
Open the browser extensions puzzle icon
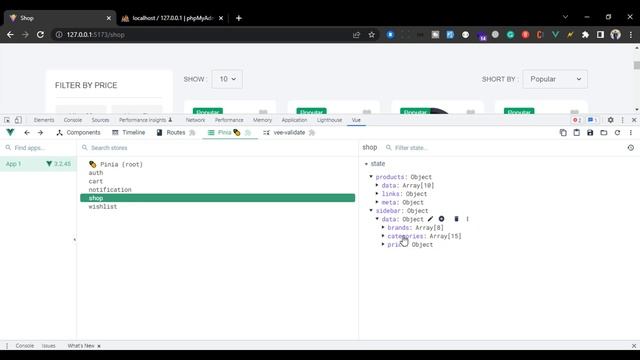585,35
